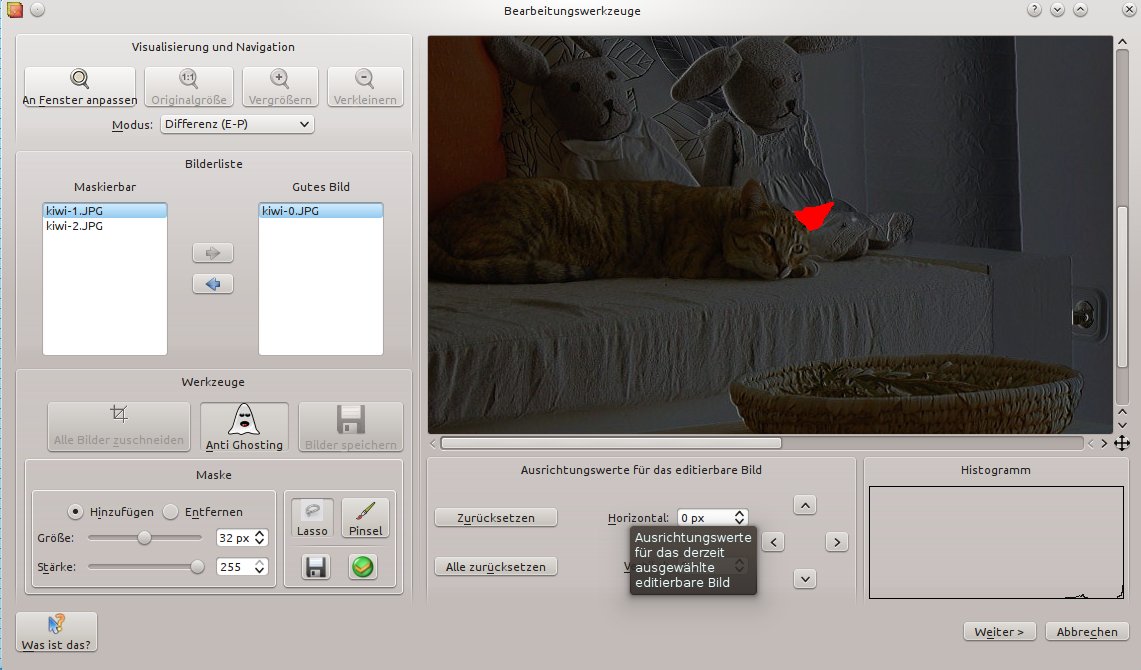Click the four-way pan arrows icon
Image resolution: width=1141 pixels, height=670 pixels.
point(1122,443)
